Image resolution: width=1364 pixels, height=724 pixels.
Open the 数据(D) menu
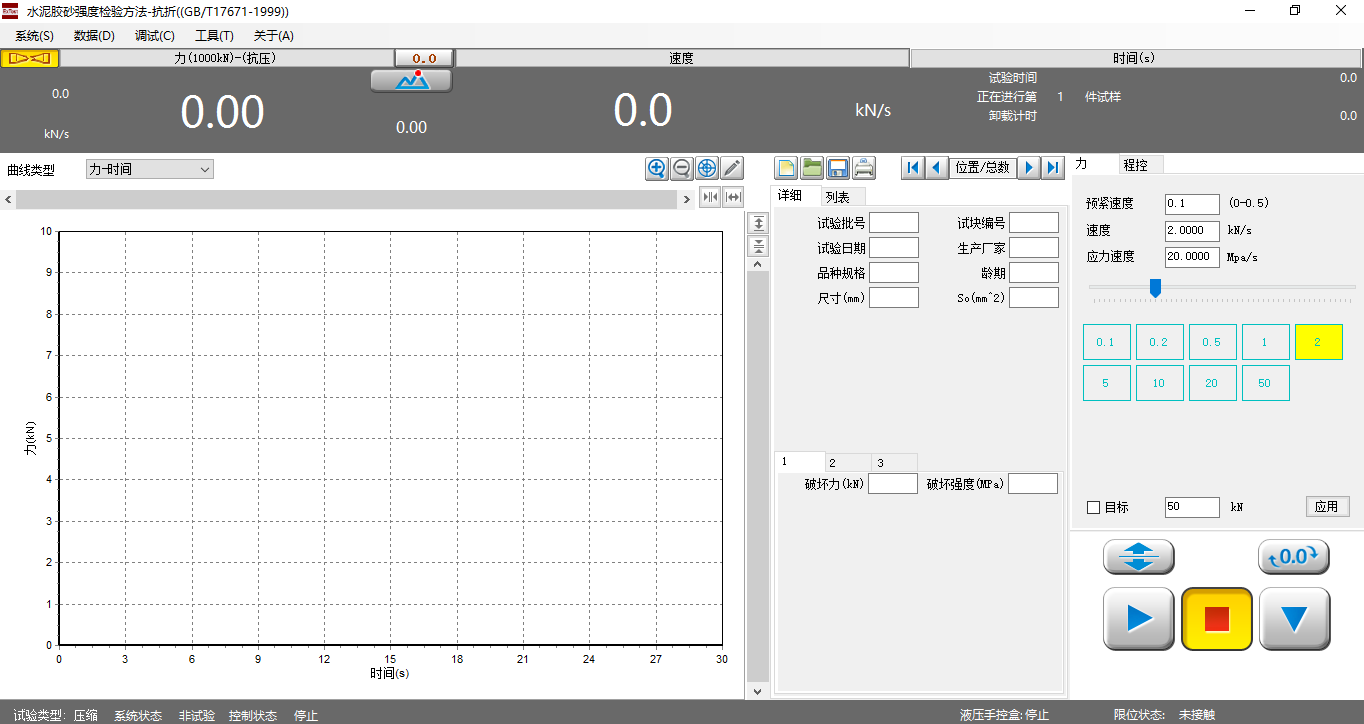pyautogui.click(x=94, y=36)
